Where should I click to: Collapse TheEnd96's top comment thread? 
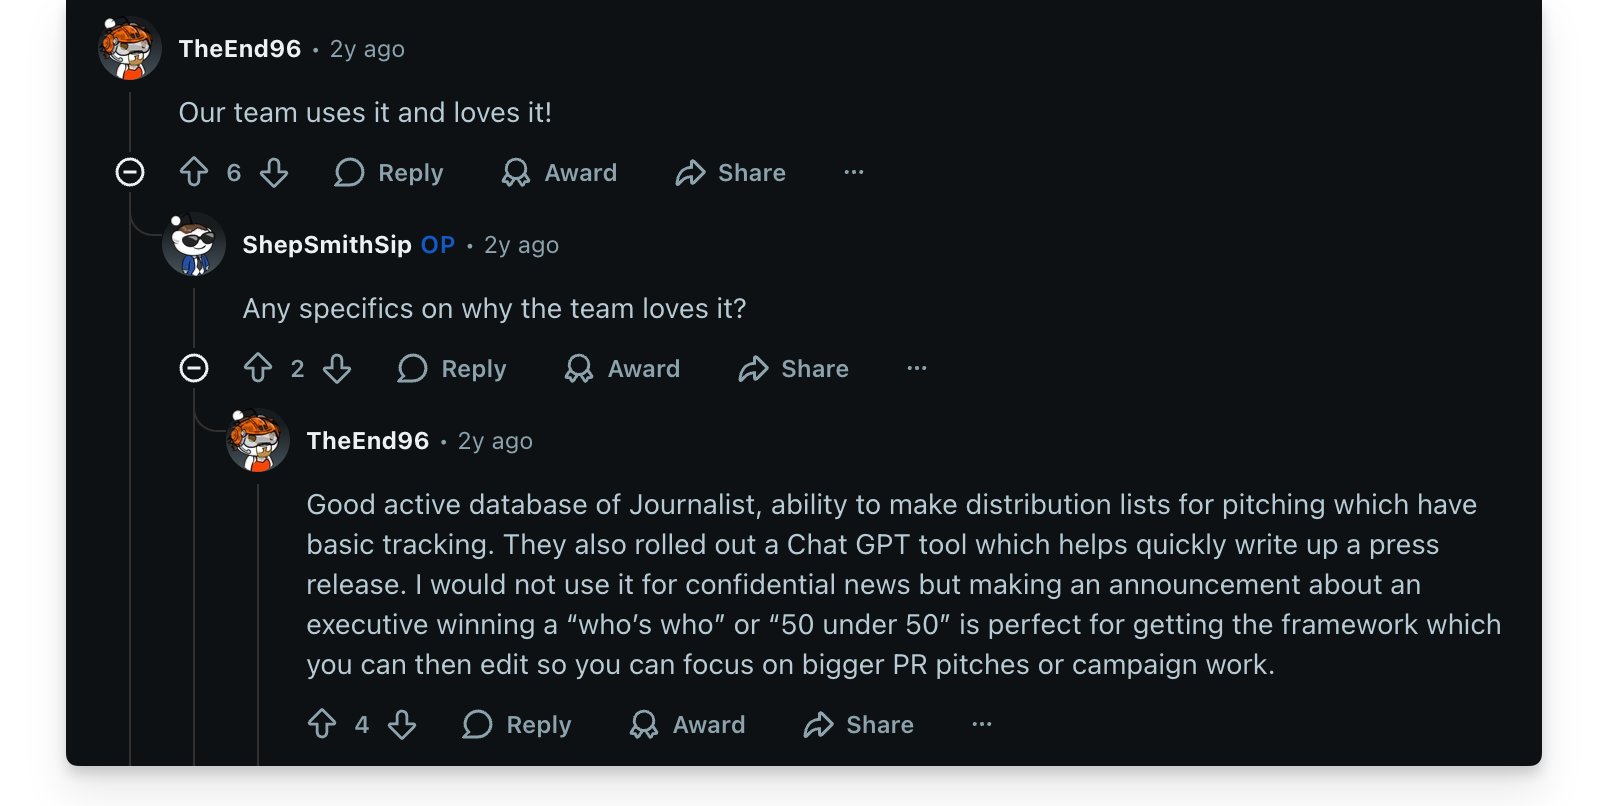pos(130,173)
